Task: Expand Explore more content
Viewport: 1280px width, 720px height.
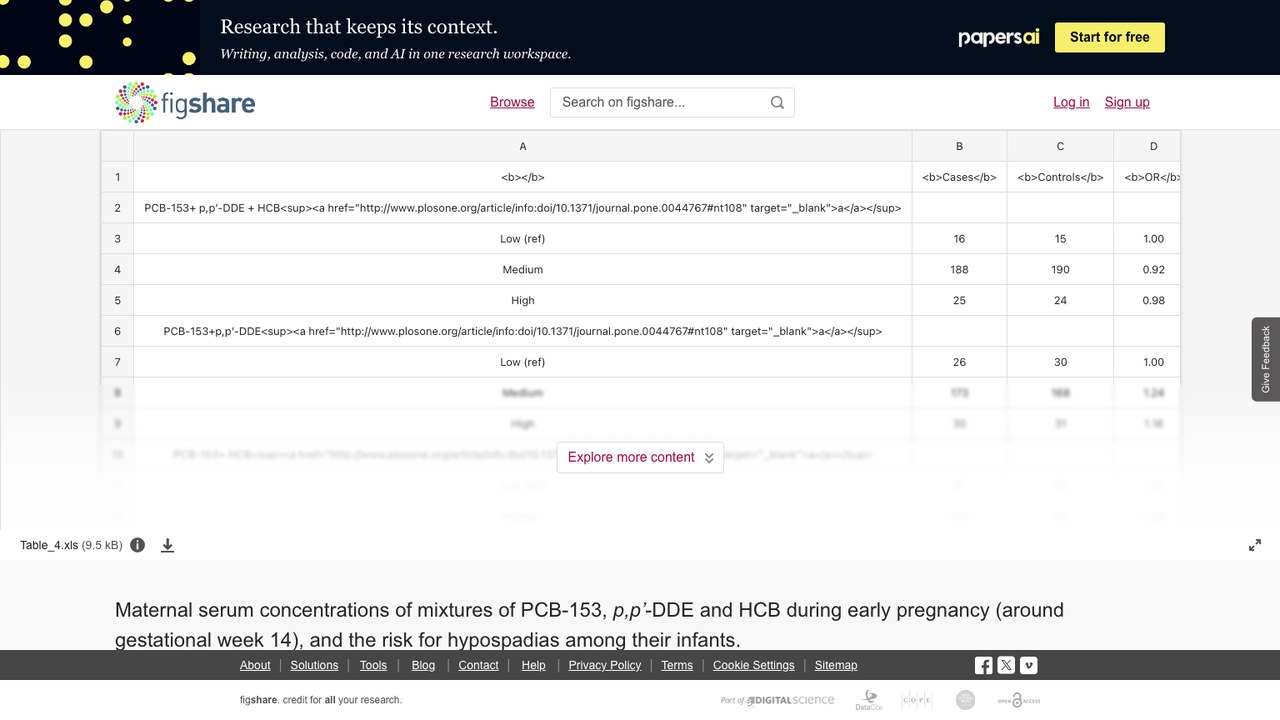Action: click(640, 457)
